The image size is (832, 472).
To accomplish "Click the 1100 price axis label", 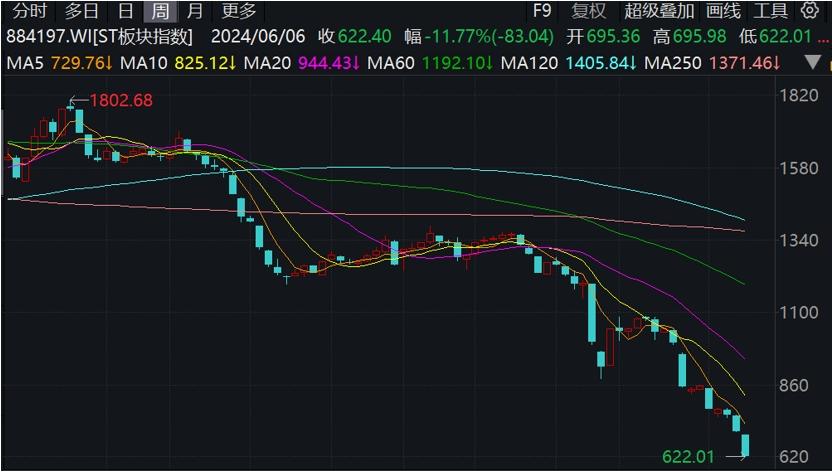I will (798, 312).
